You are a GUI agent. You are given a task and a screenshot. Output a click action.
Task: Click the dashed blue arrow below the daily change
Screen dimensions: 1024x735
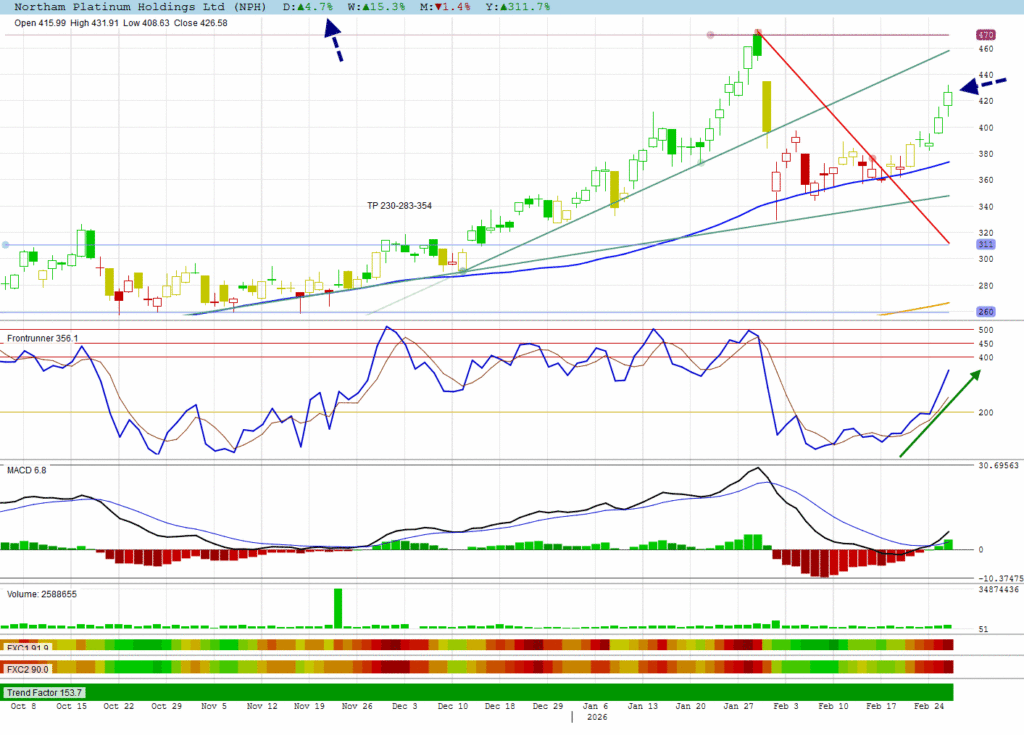(x=334, y=42)
